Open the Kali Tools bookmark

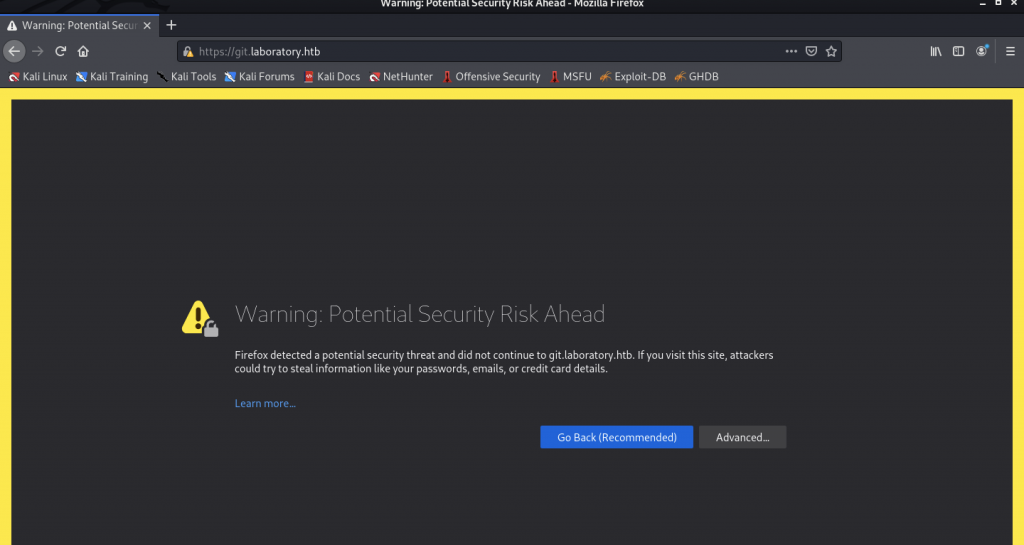coord(186,76)
